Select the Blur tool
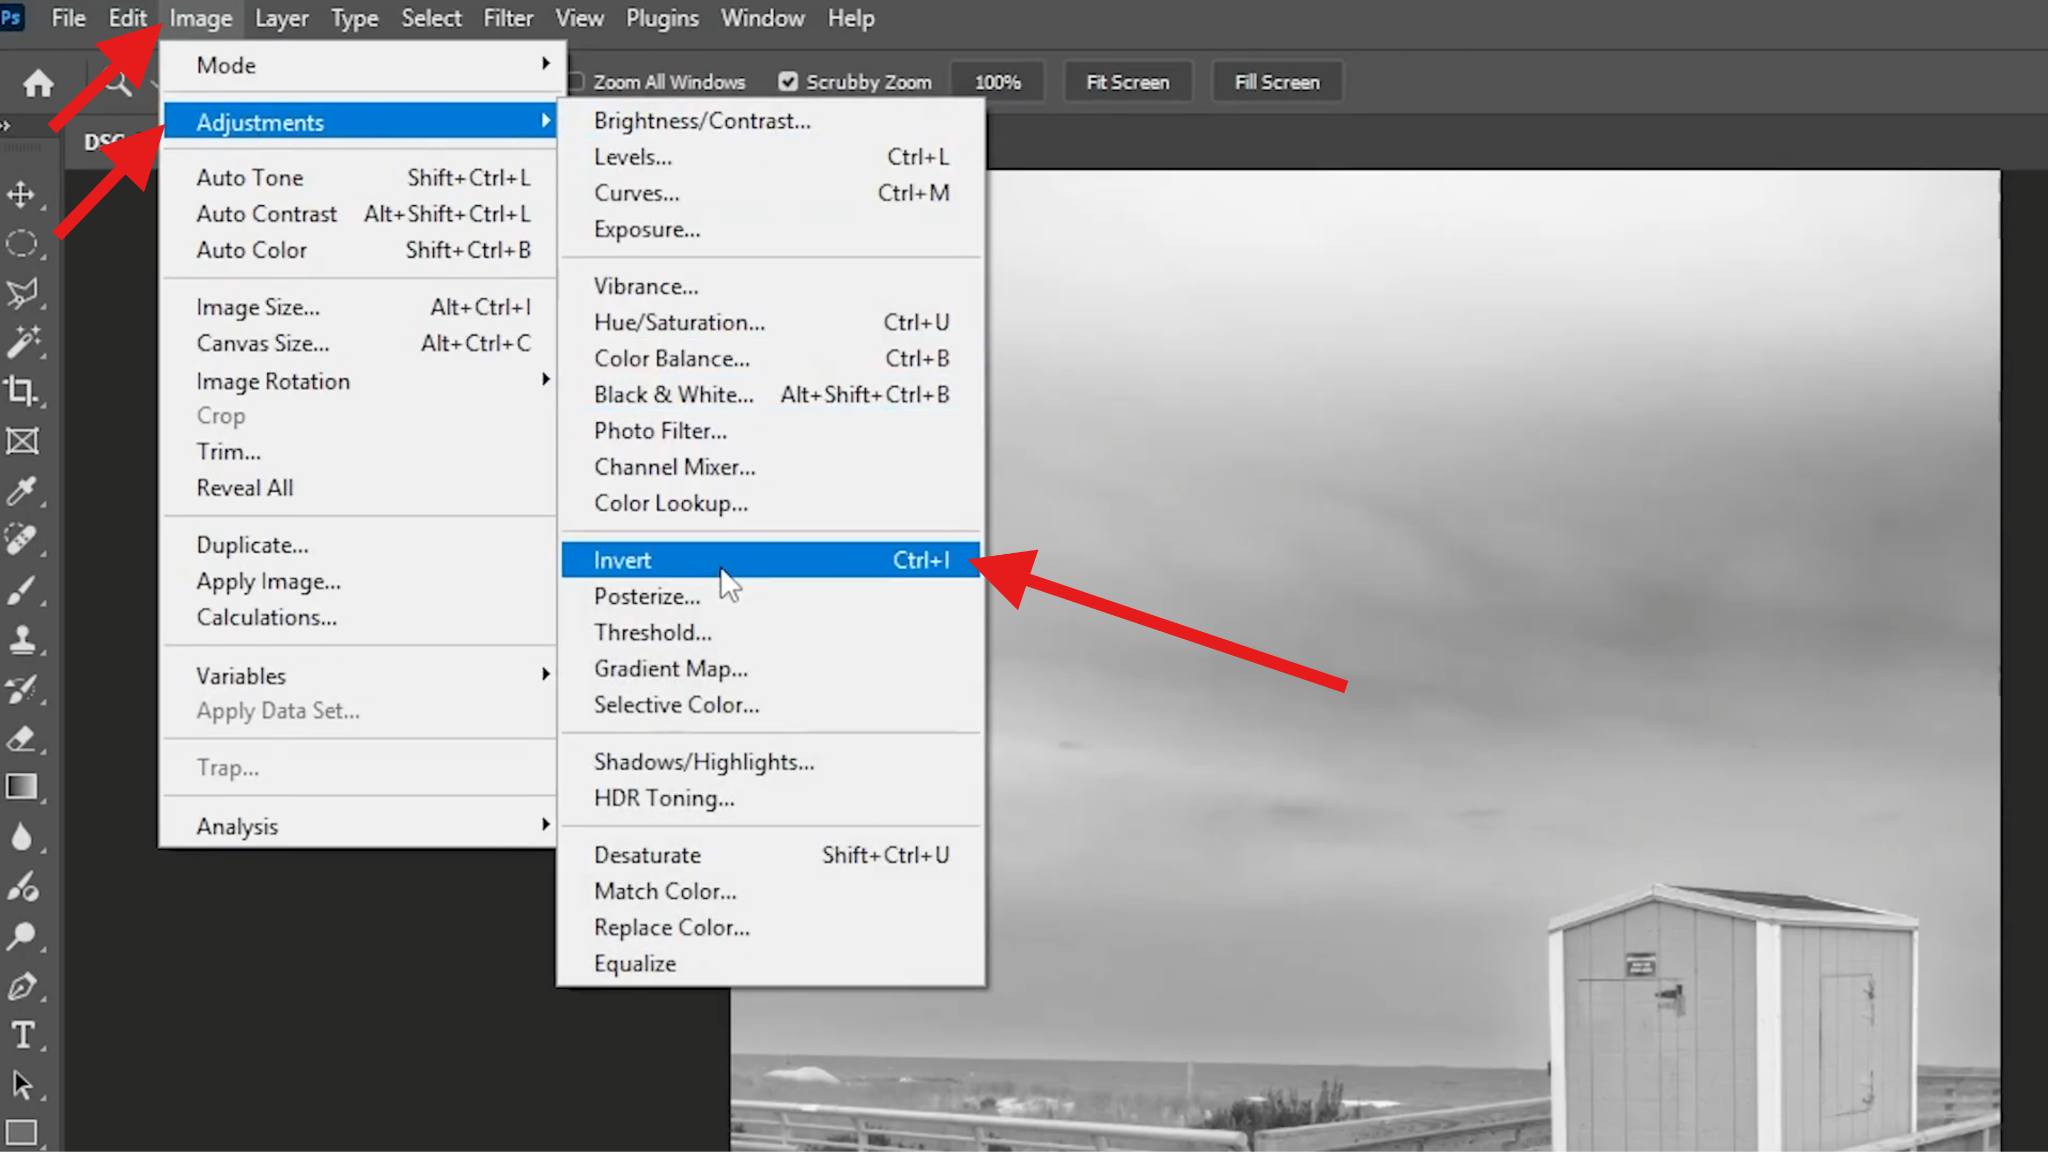This screenshot has height=1152, width=2048. tap(21, 837)
